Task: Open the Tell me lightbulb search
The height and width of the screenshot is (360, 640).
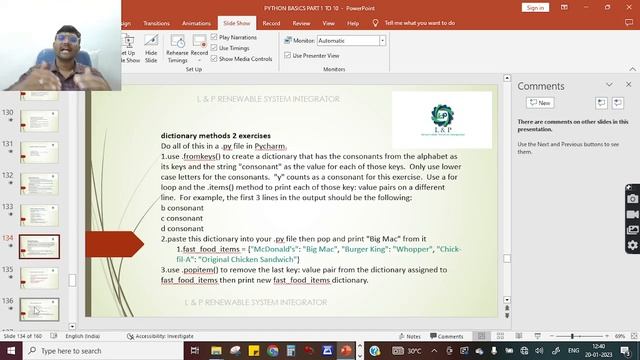Action: [x=375, y=23]
